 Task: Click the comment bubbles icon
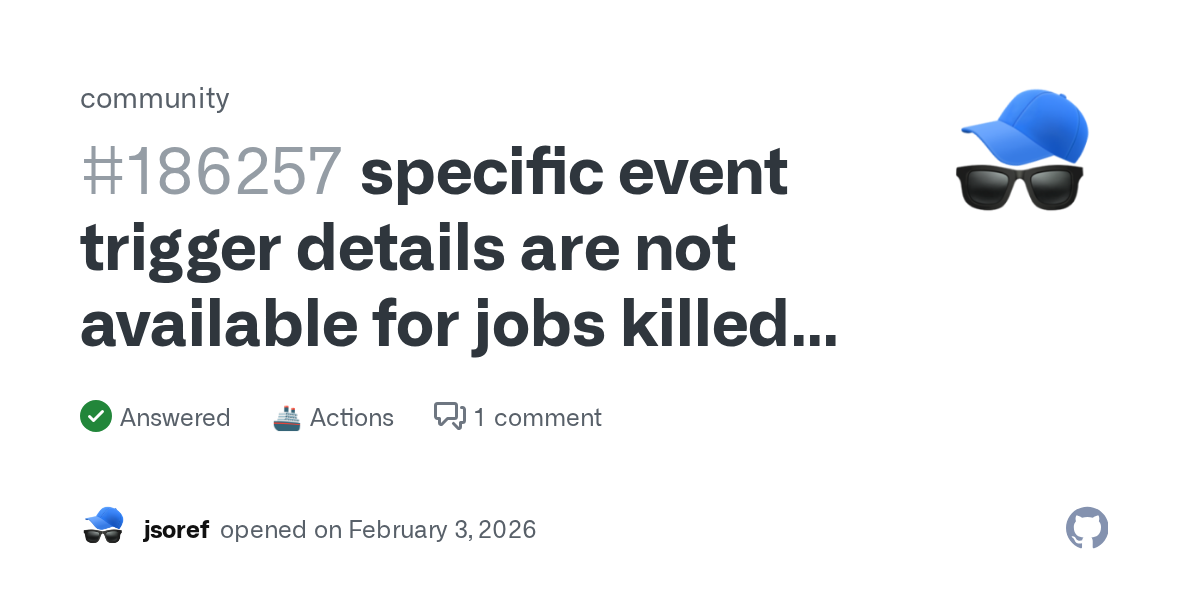click(x=450, y=416)
